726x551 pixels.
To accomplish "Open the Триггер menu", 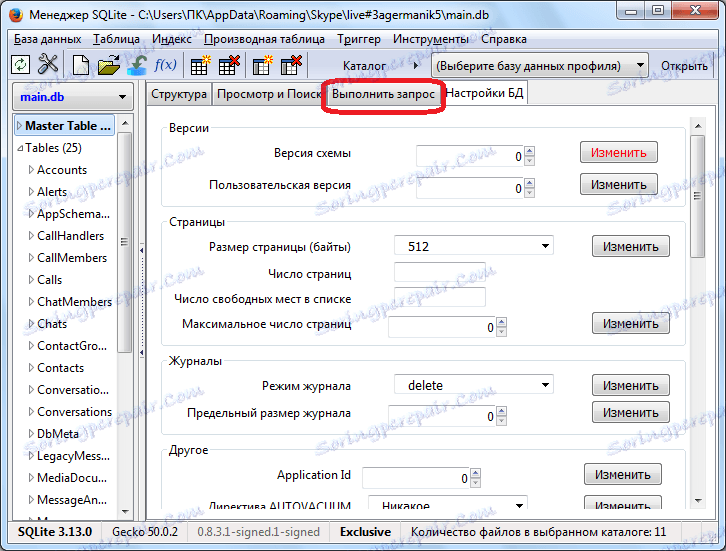I will pos(359,39).
